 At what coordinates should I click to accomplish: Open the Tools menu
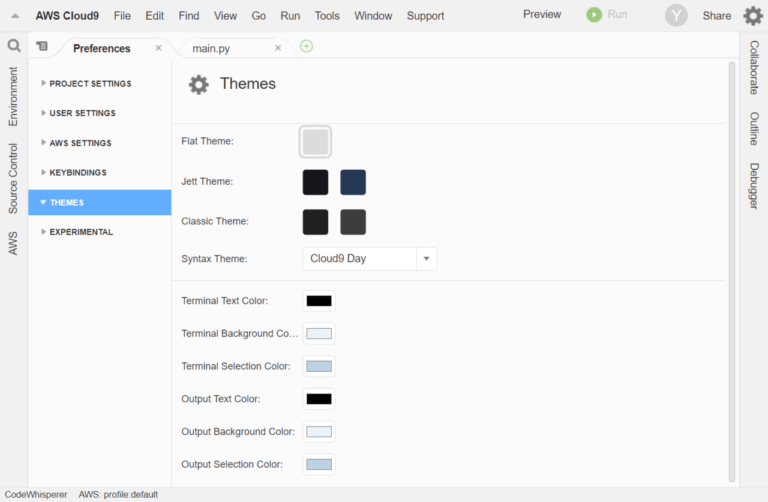click(327, 16)
